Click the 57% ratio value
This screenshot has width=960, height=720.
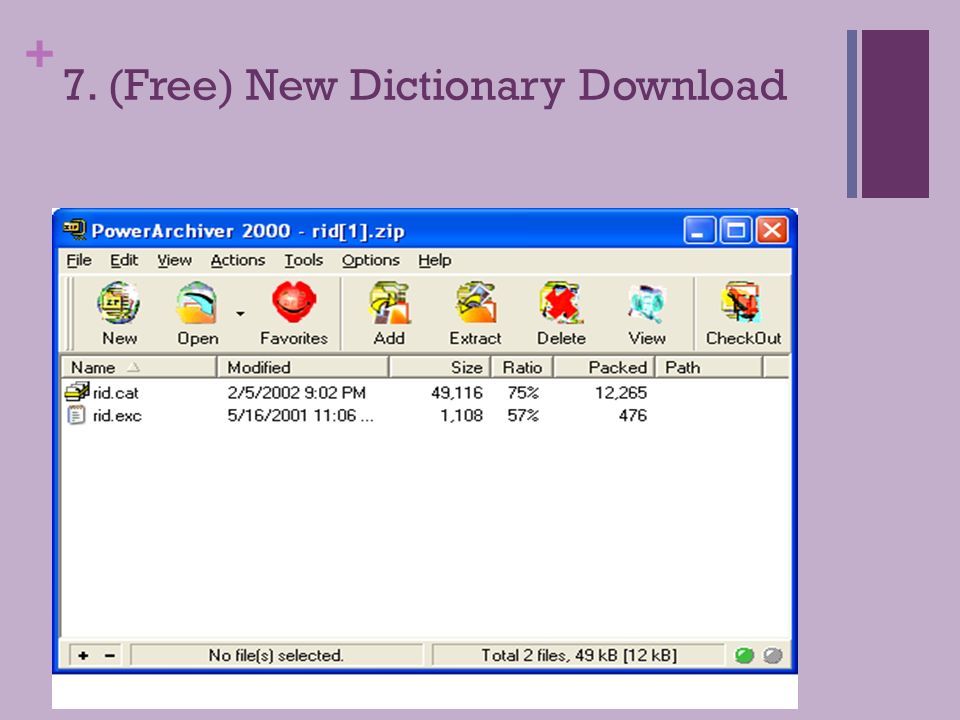click(523, 416)
